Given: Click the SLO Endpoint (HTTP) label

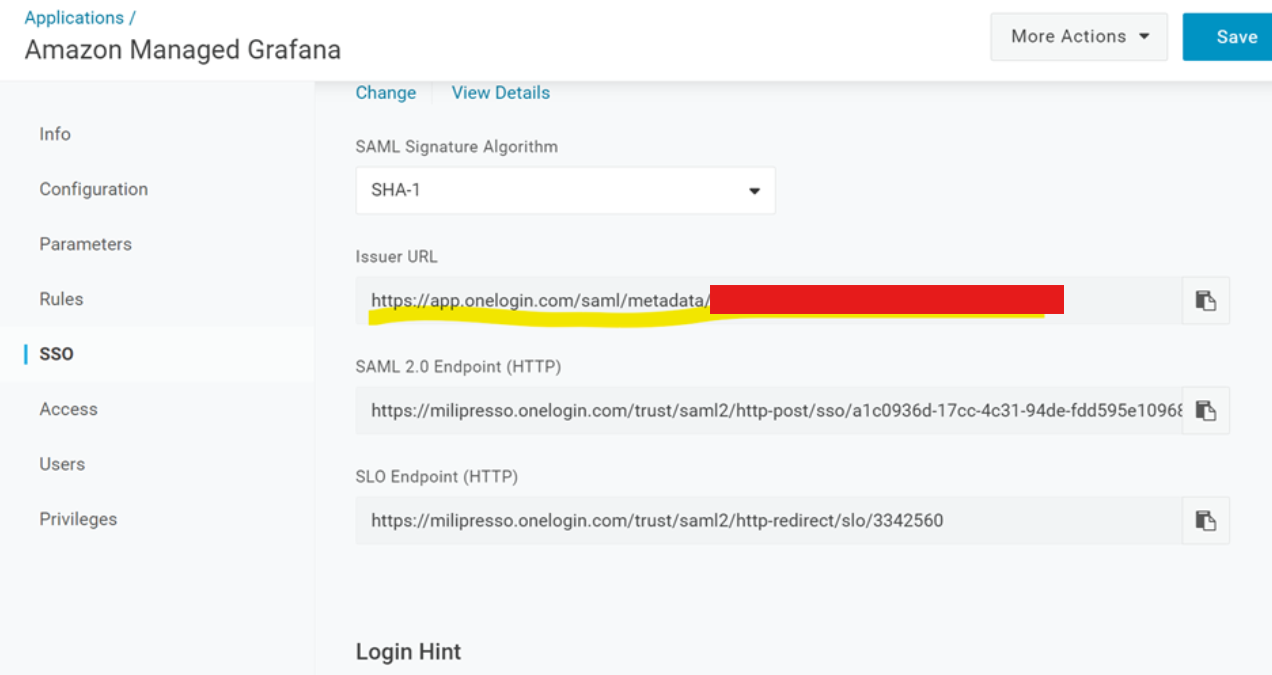Looking at the screenshot, I should click(x=437, y=477).
